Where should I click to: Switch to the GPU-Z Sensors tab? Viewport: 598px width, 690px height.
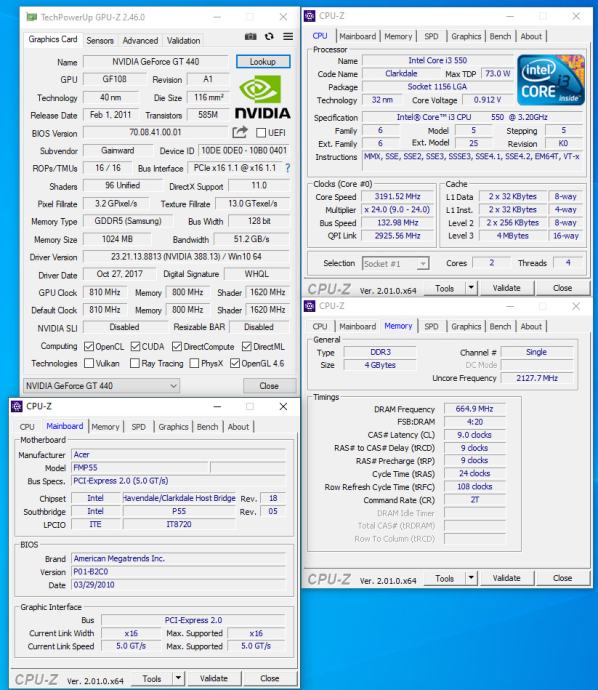[x=100, y=40]
